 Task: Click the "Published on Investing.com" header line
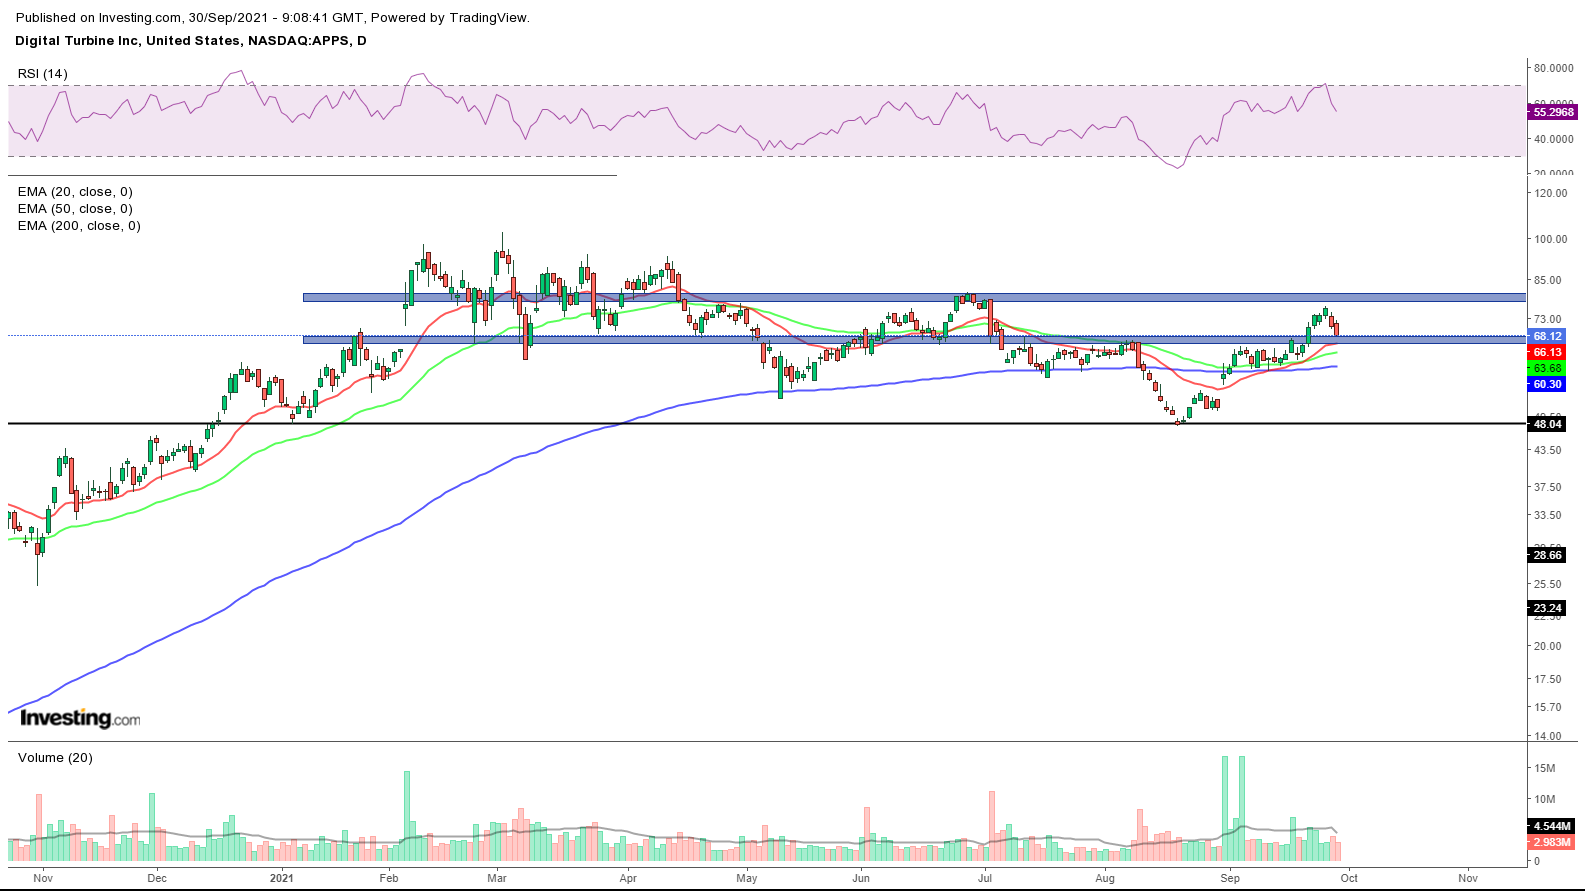click(273, 17)
